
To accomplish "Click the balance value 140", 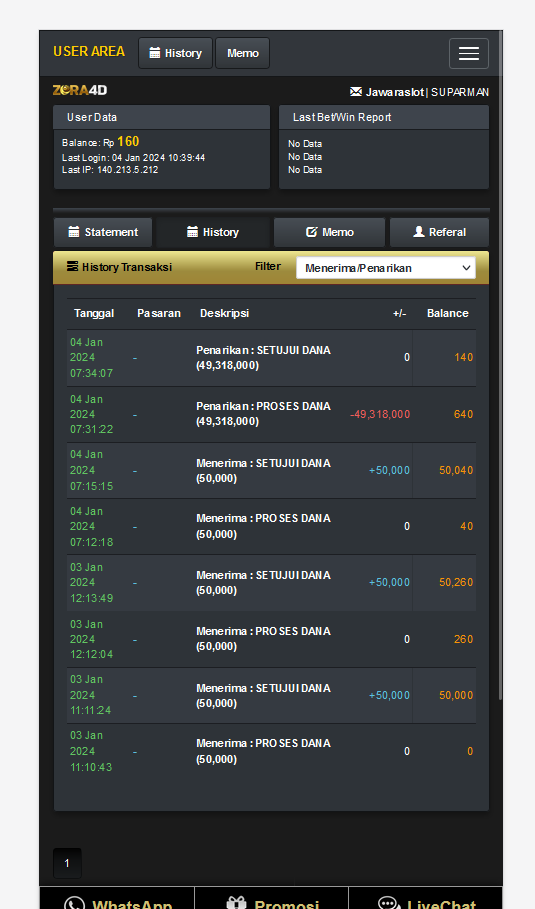I will point(464,357).
